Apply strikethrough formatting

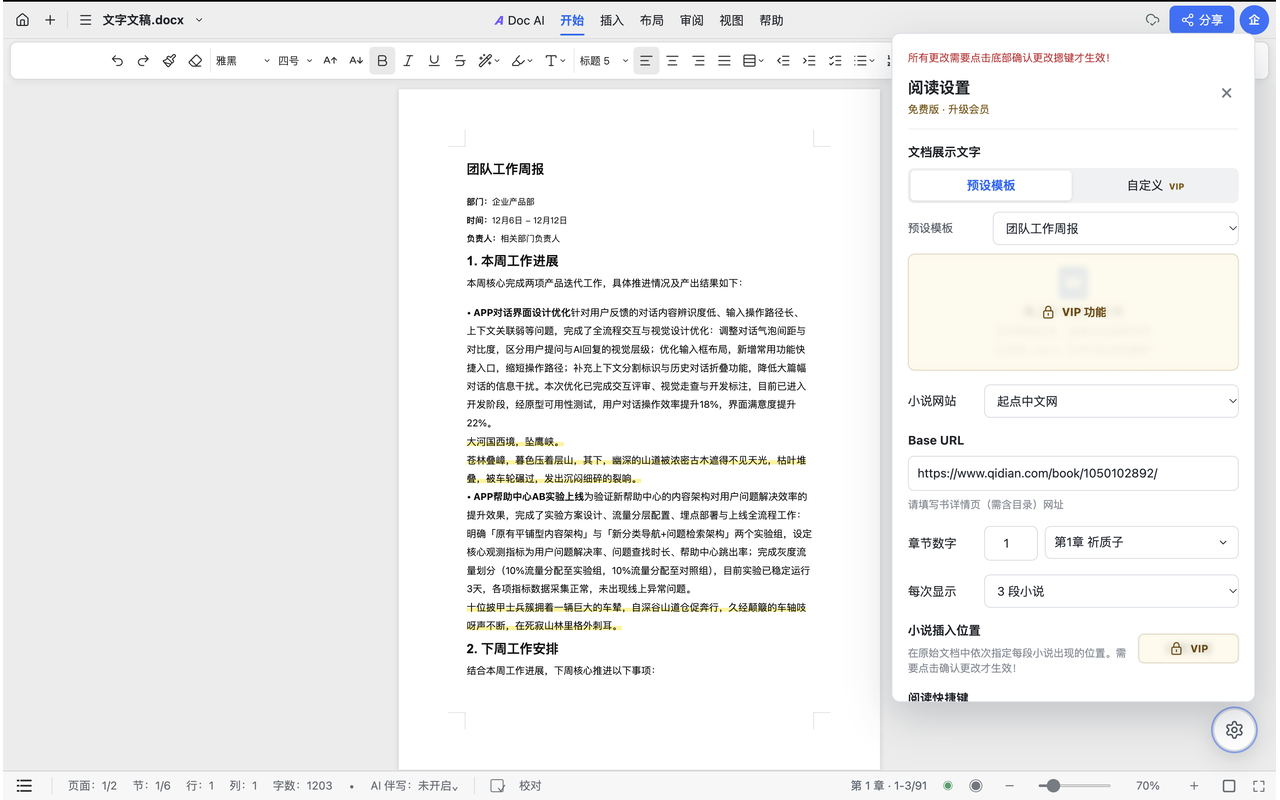(x=460, y=61)
